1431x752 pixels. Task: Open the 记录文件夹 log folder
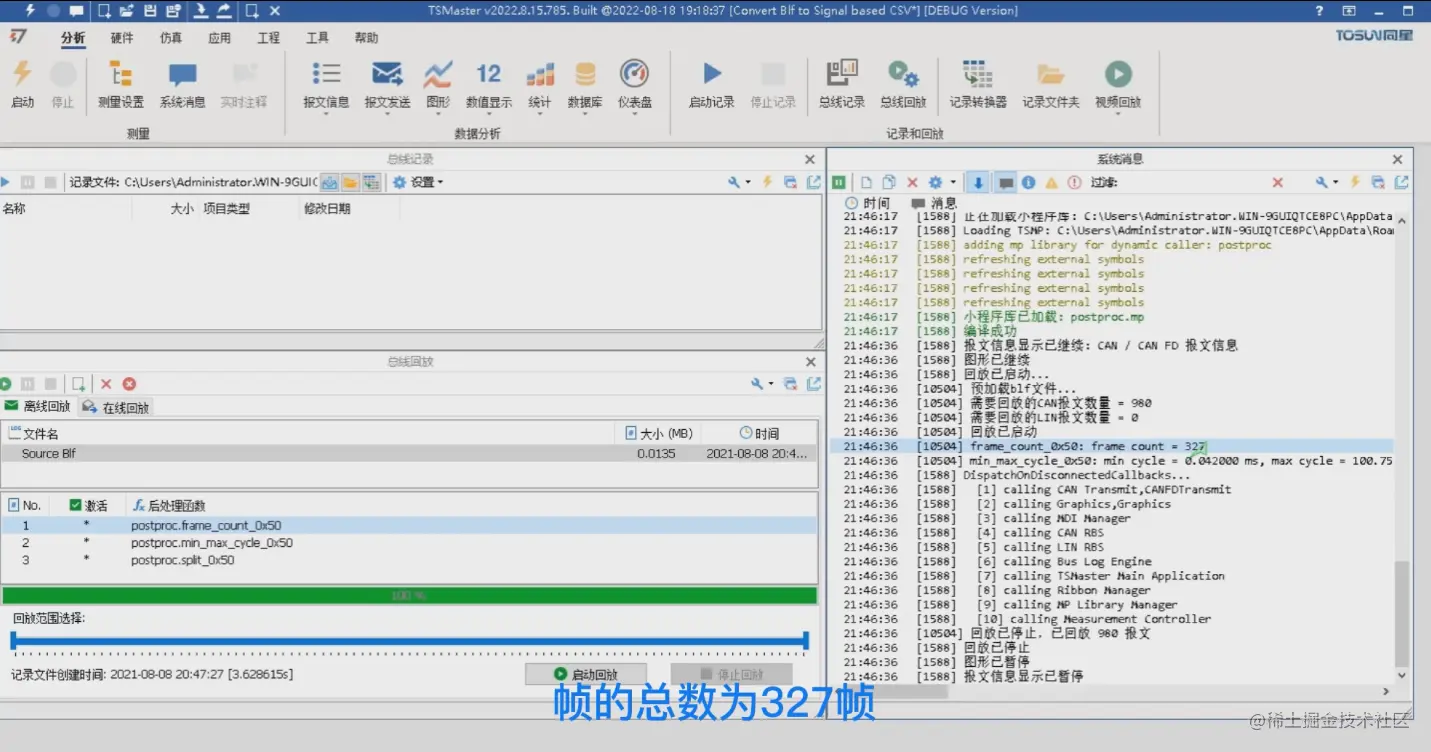(x=1050, y=84)
